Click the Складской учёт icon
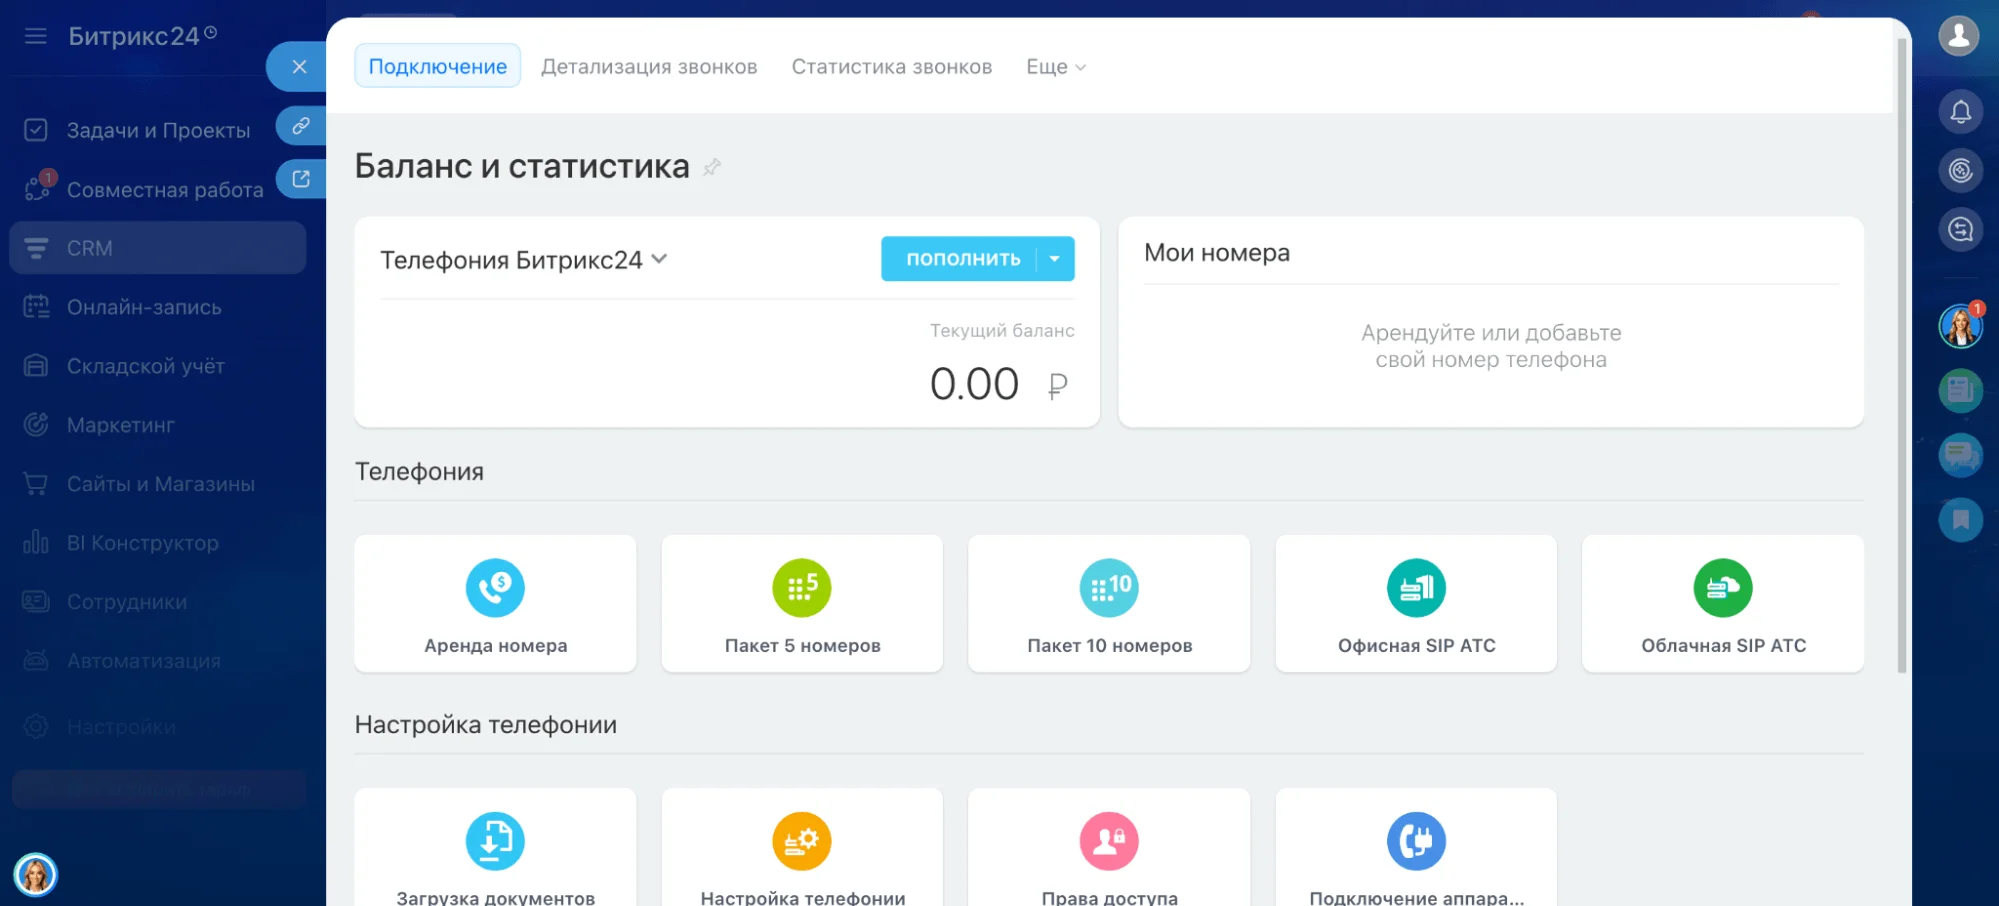Viewport: 1999px width, 906px height. coord(36,366)
